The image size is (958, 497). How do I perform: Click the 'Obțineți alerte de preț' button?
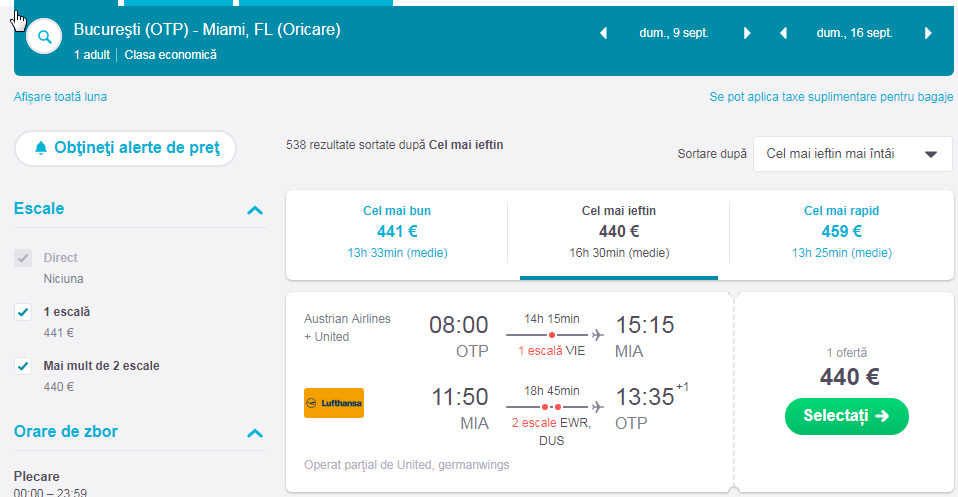[125, 148]
